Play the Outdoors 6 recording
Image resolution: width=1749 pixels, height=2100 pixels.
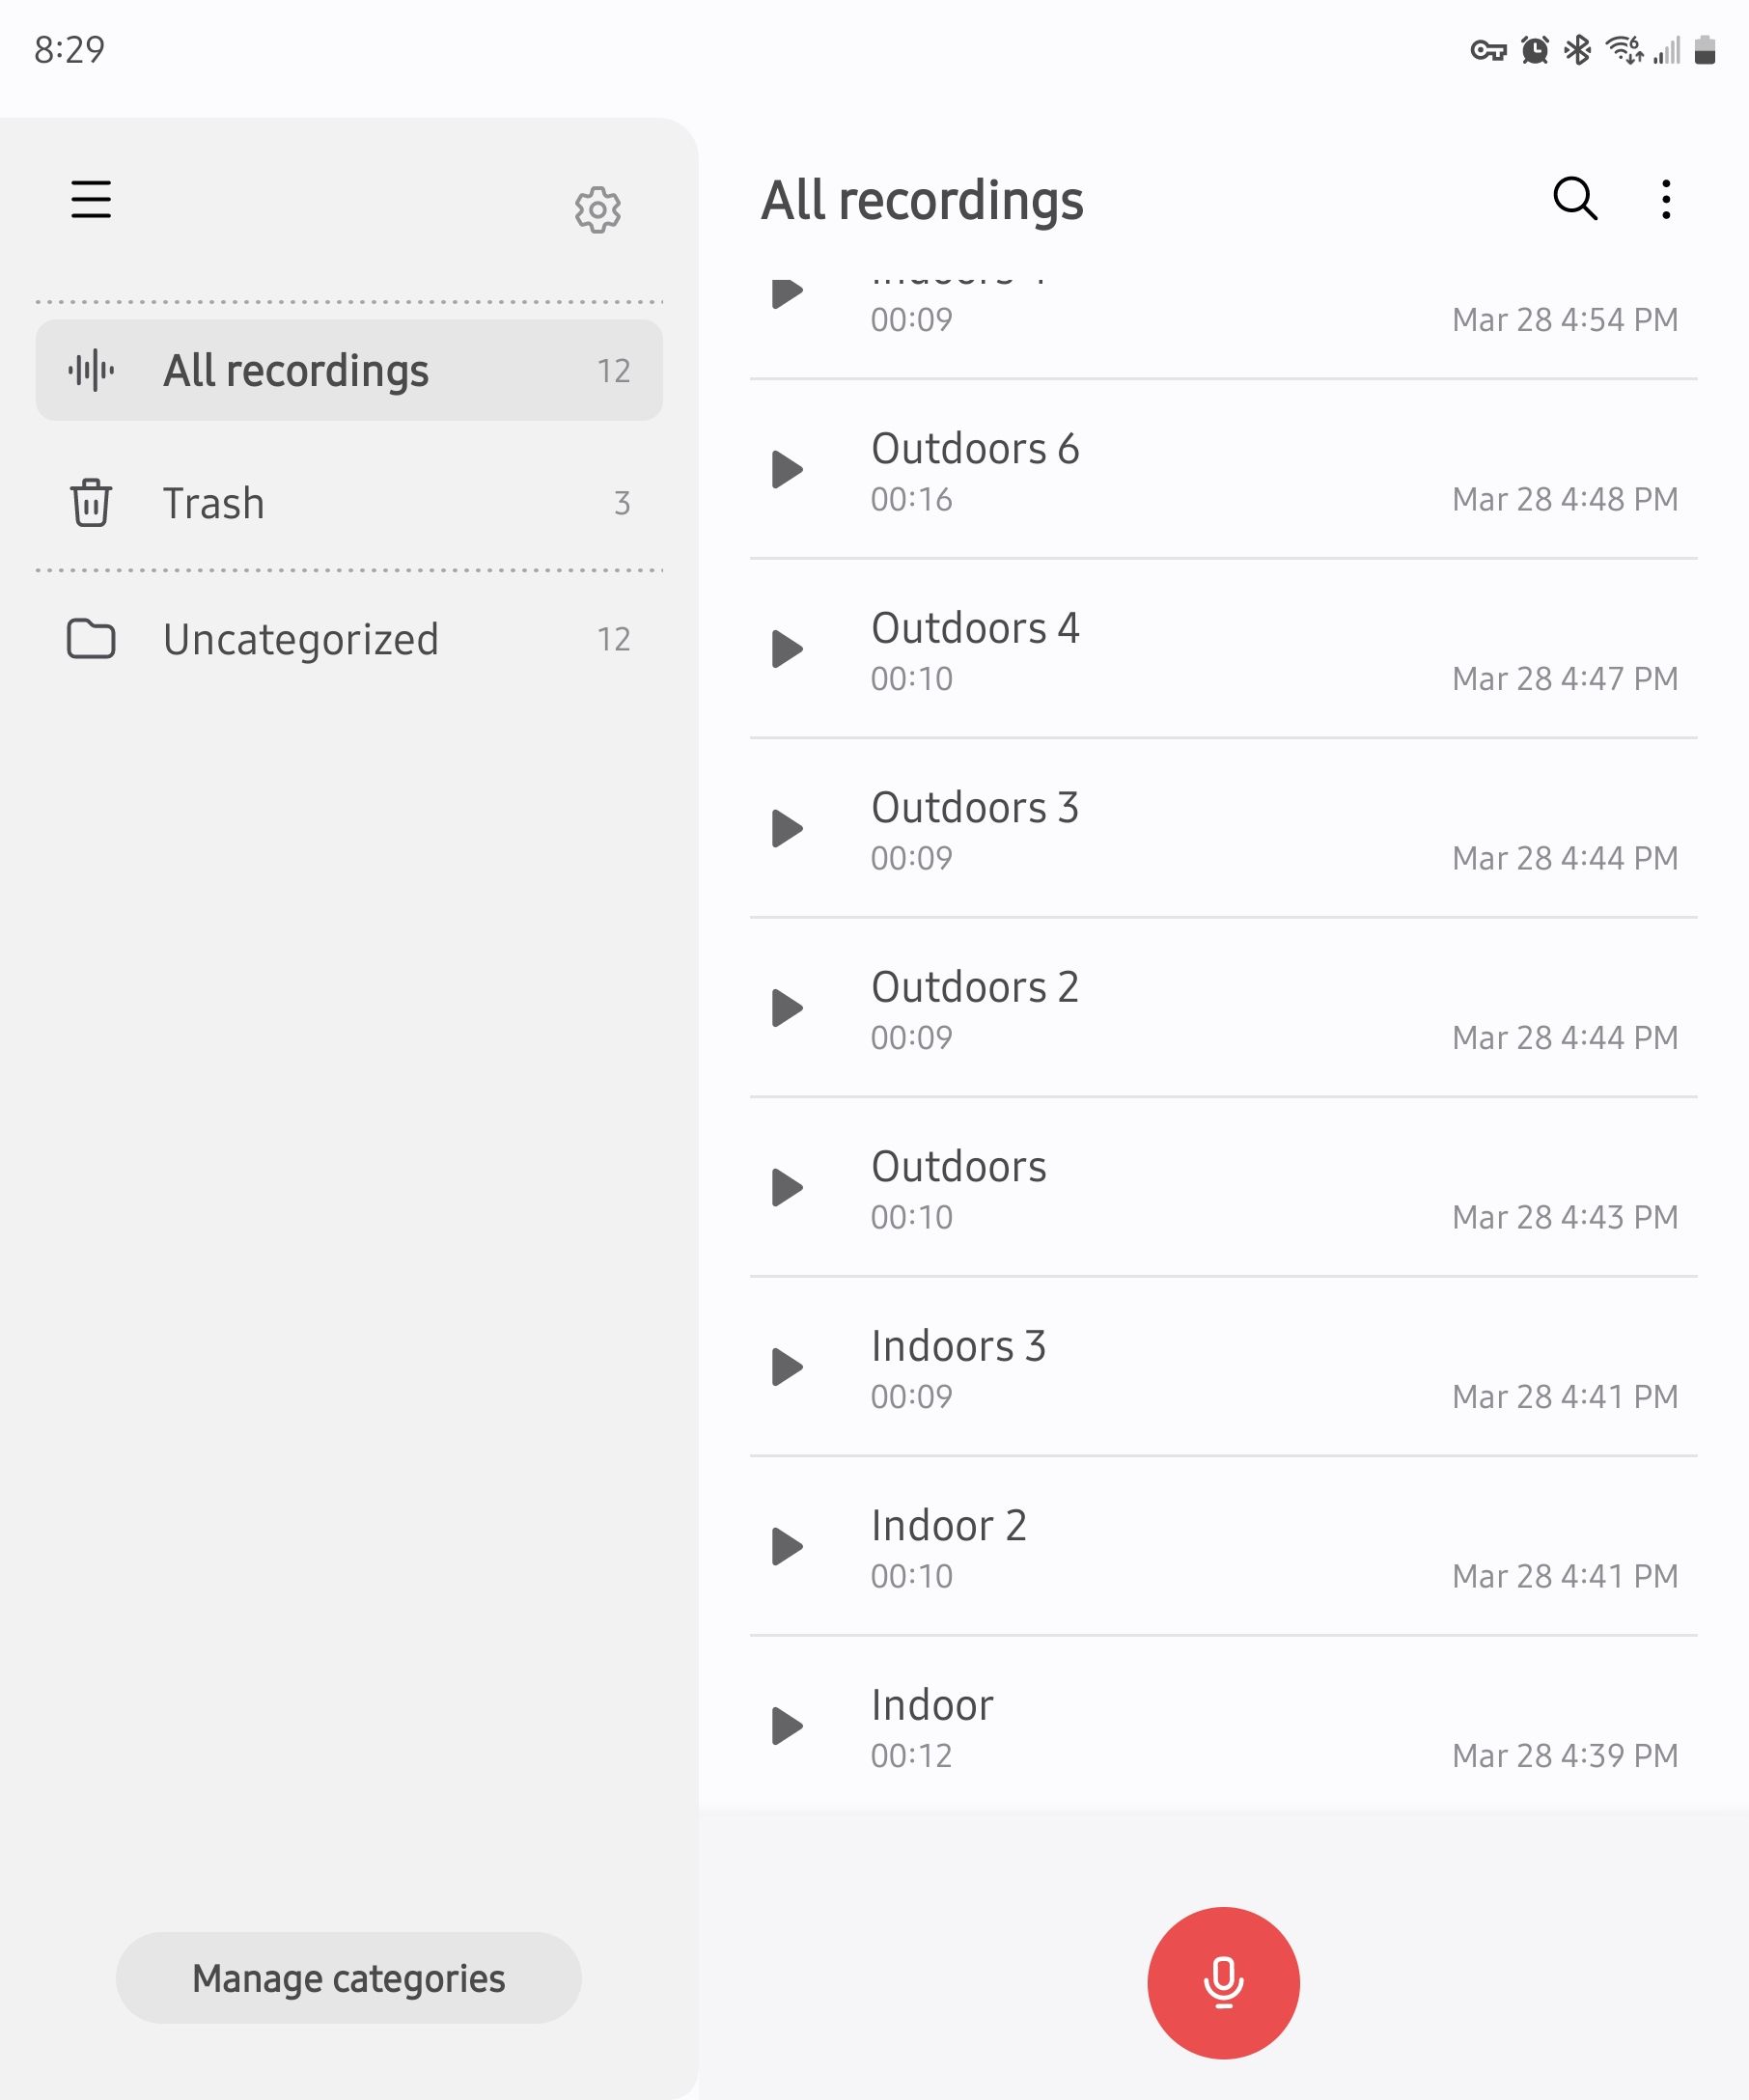click(788, 469)
